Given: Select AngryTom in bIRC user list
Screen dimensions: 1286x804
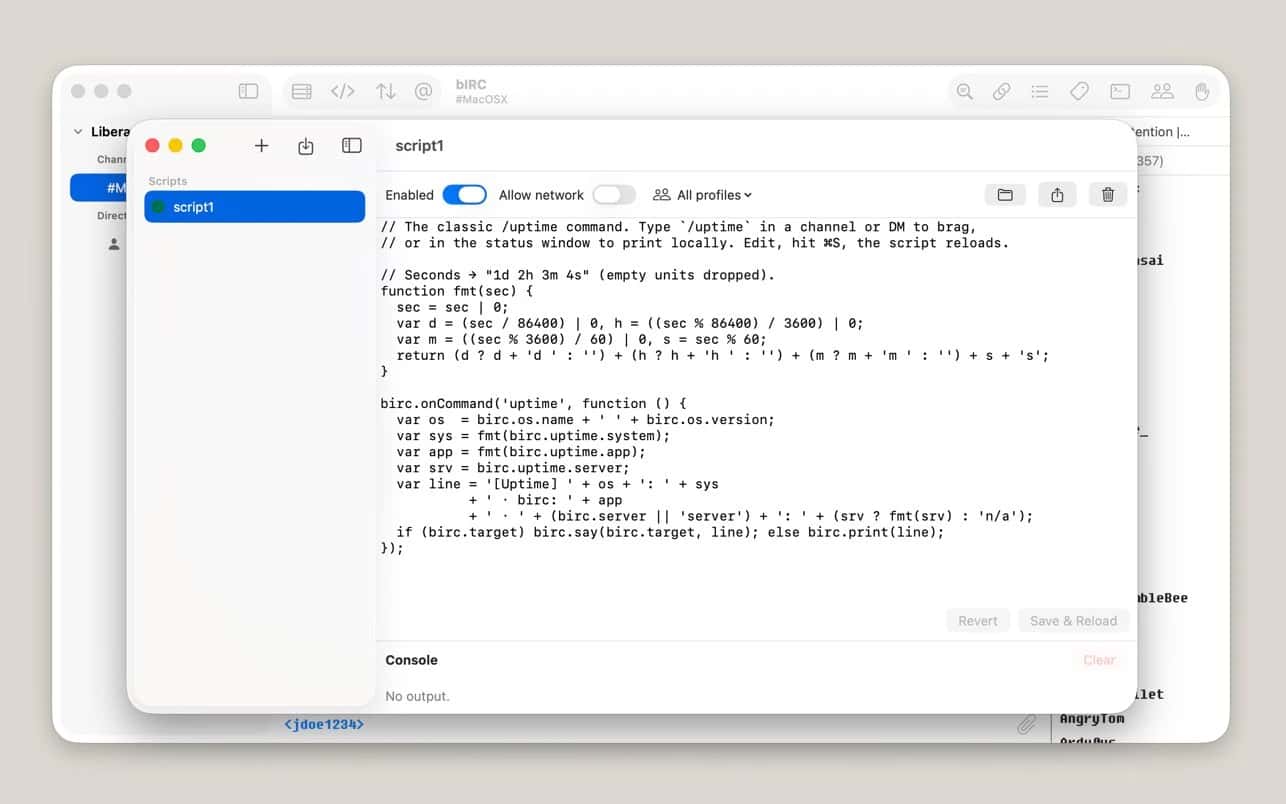Looking at the screenshot, I should coord(1092,719).
